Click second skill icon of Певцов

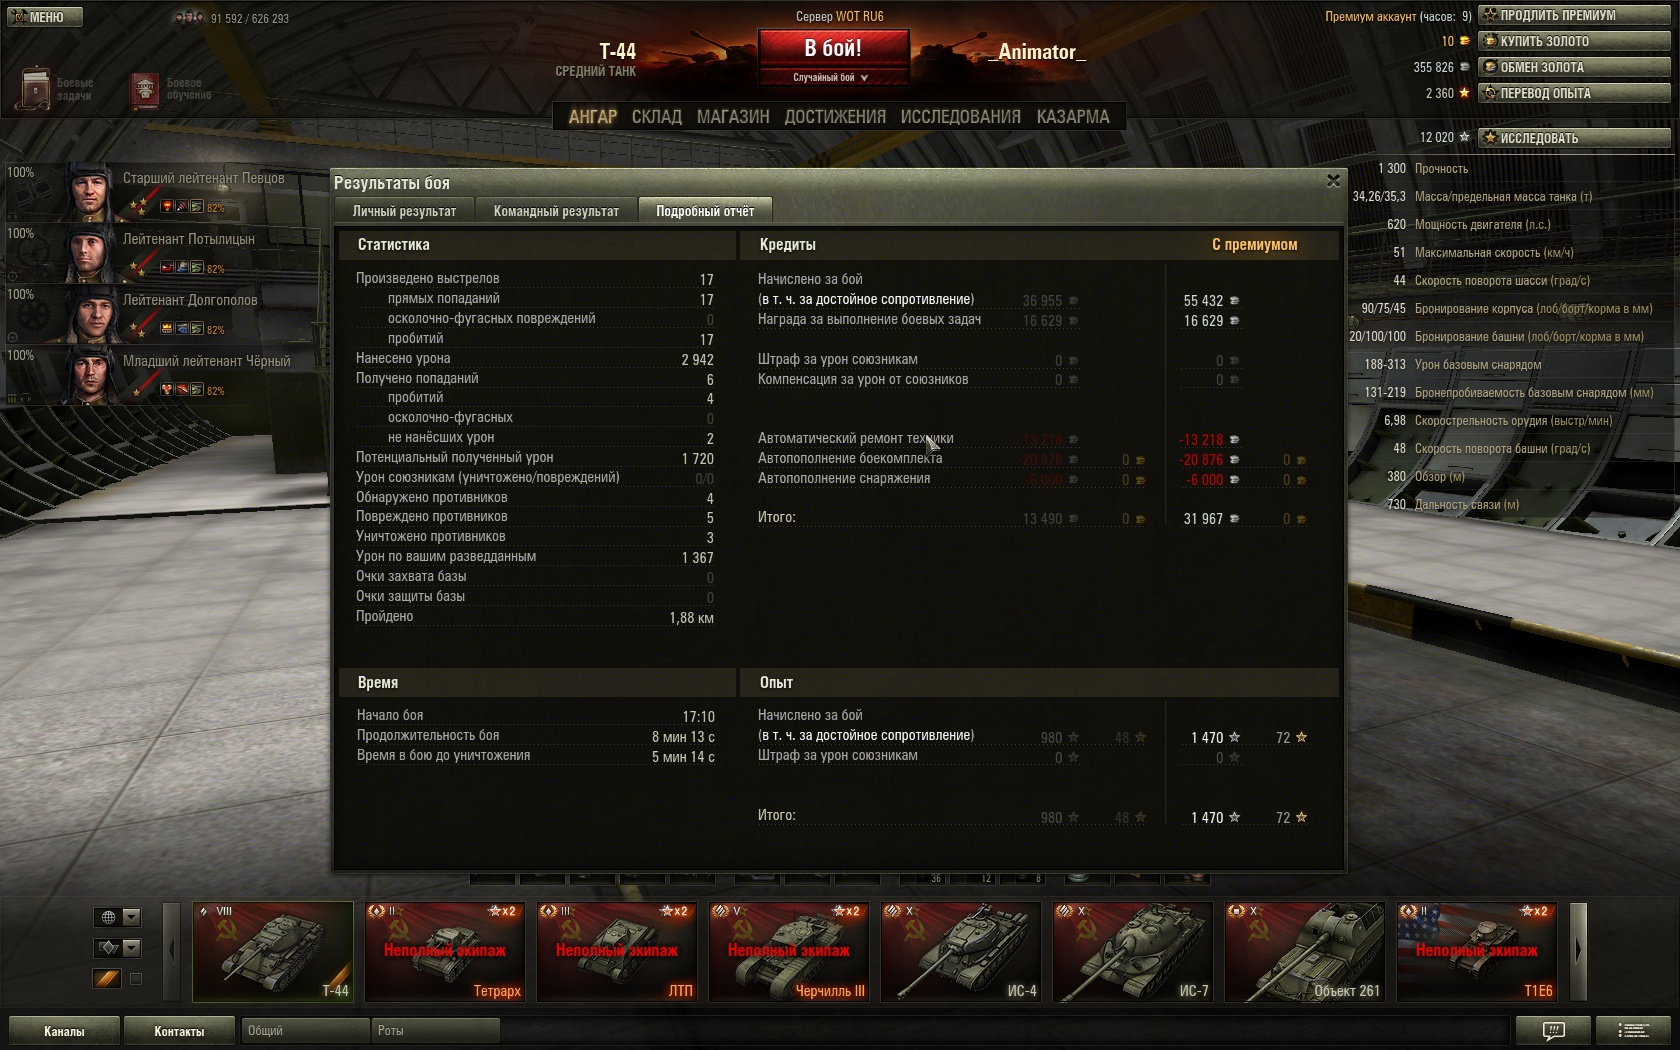click(182, 207)
